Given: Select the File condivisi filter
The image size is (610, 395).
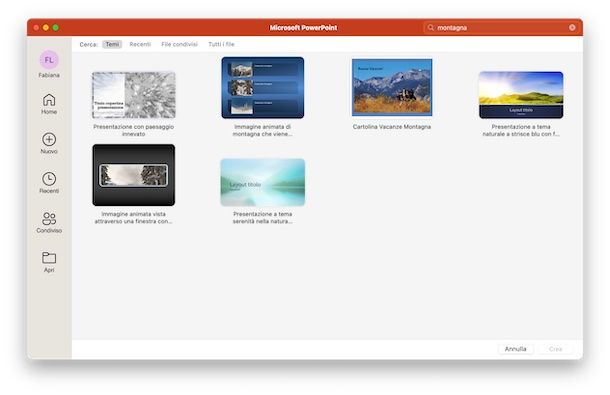Looking at the screenshot, I should tap(179, 44).
